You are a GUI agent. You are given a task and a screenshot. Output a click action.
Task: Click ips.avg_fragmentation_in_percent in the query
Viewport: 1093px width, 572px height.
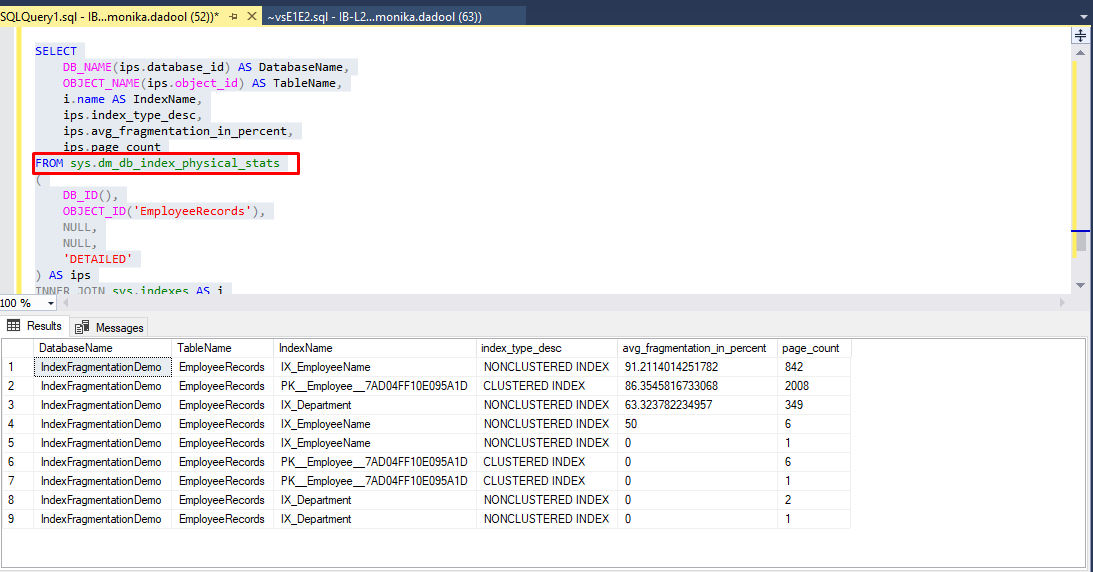tap(175, 131)
